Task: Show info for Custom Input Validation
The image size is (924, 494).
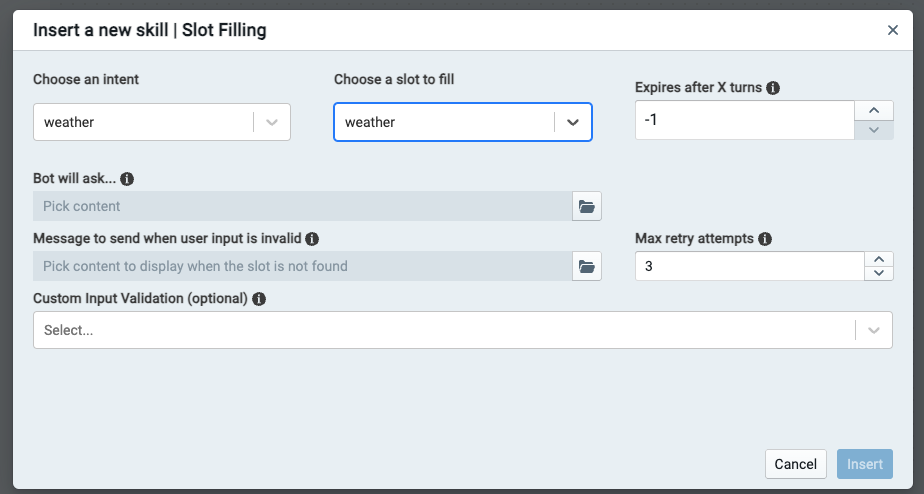Action: tap(259, 299)
